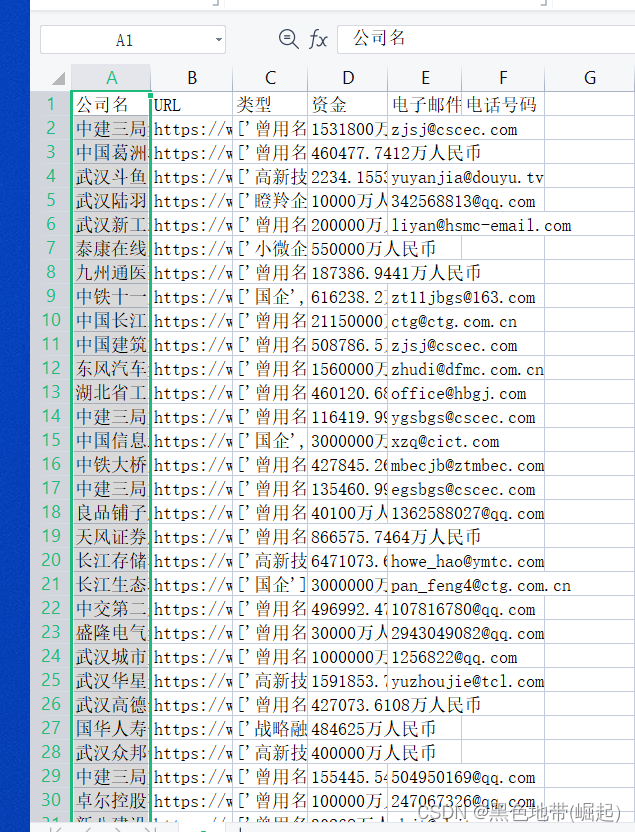Click the 电话号码 header cell
The height and width of the screenshot is (832, 635).
pos(503,105)
